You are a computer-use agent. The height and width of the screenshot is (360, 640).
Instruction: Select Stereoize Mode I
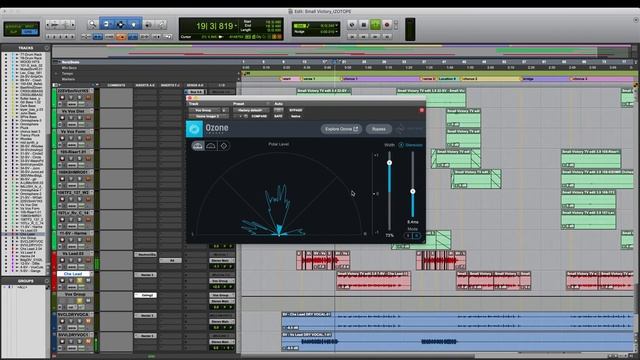click(x=408, y=236)
